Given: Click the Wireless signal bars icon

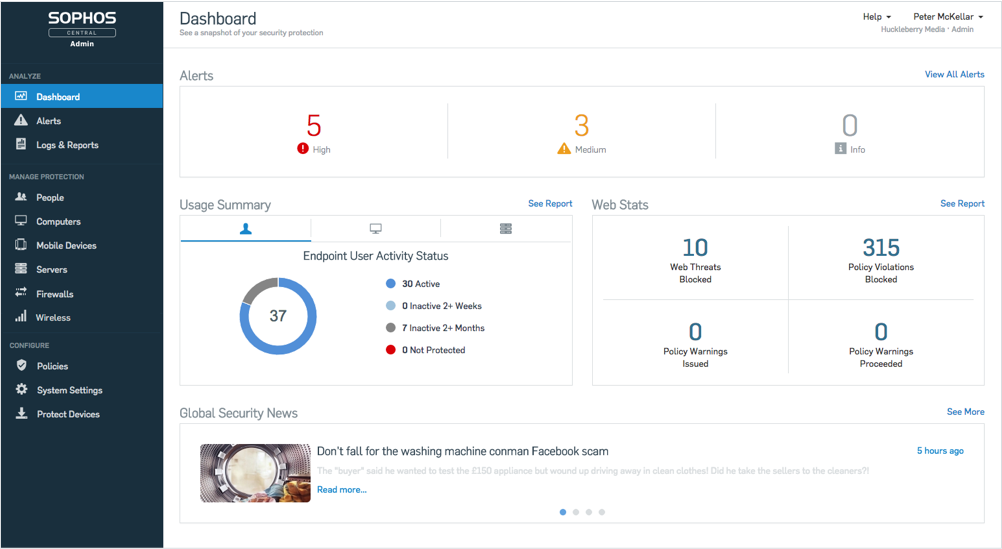Looking at the screenshot, I should (21, 317).
